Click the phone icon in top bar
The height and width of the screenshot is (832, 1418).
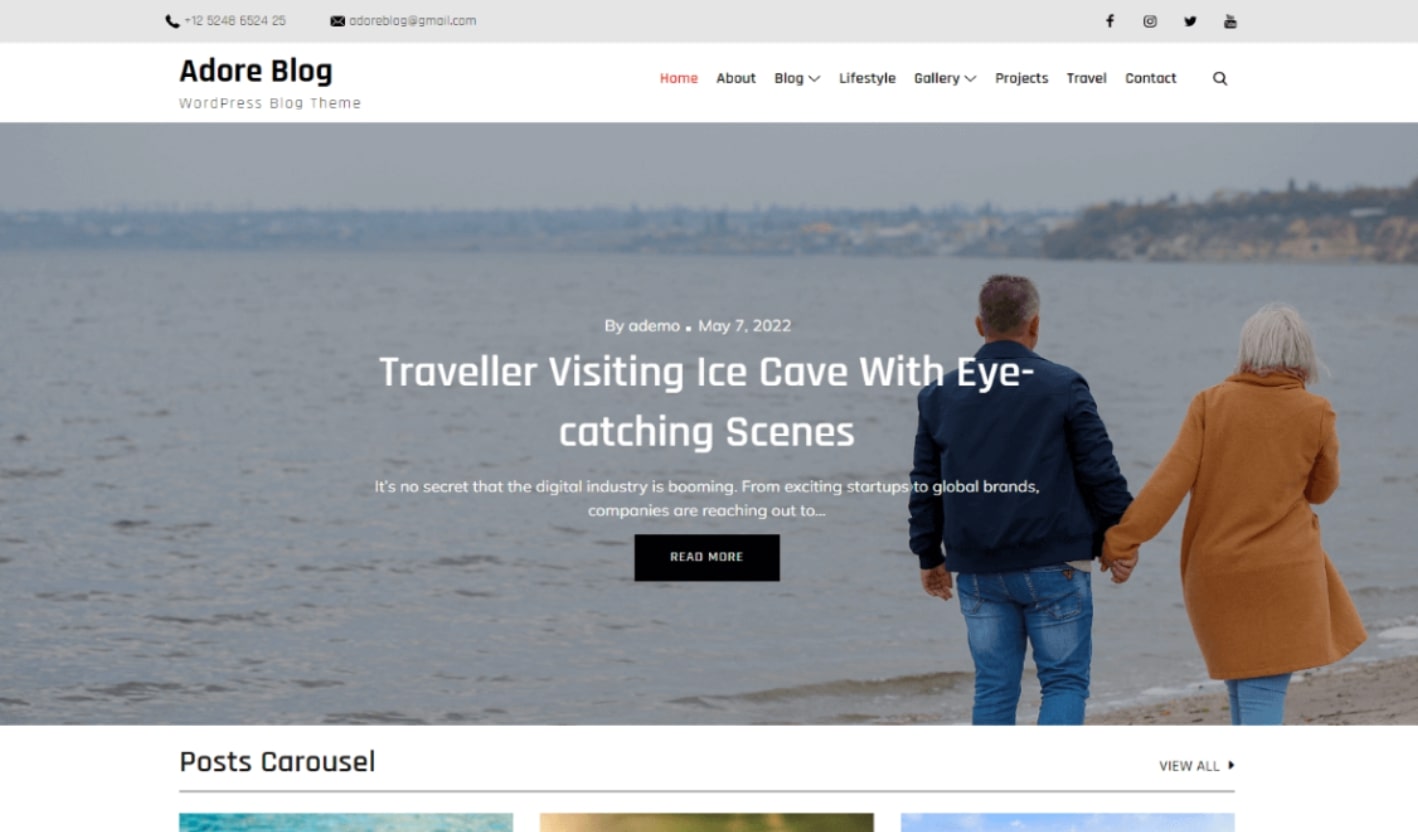click(172, 21)
